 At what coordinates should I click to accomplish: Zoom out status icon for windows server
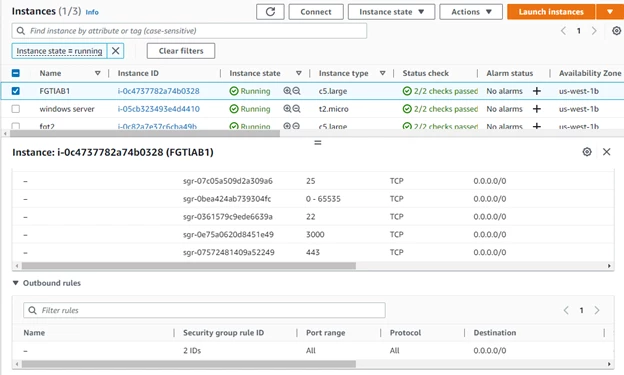coord(296,108)
